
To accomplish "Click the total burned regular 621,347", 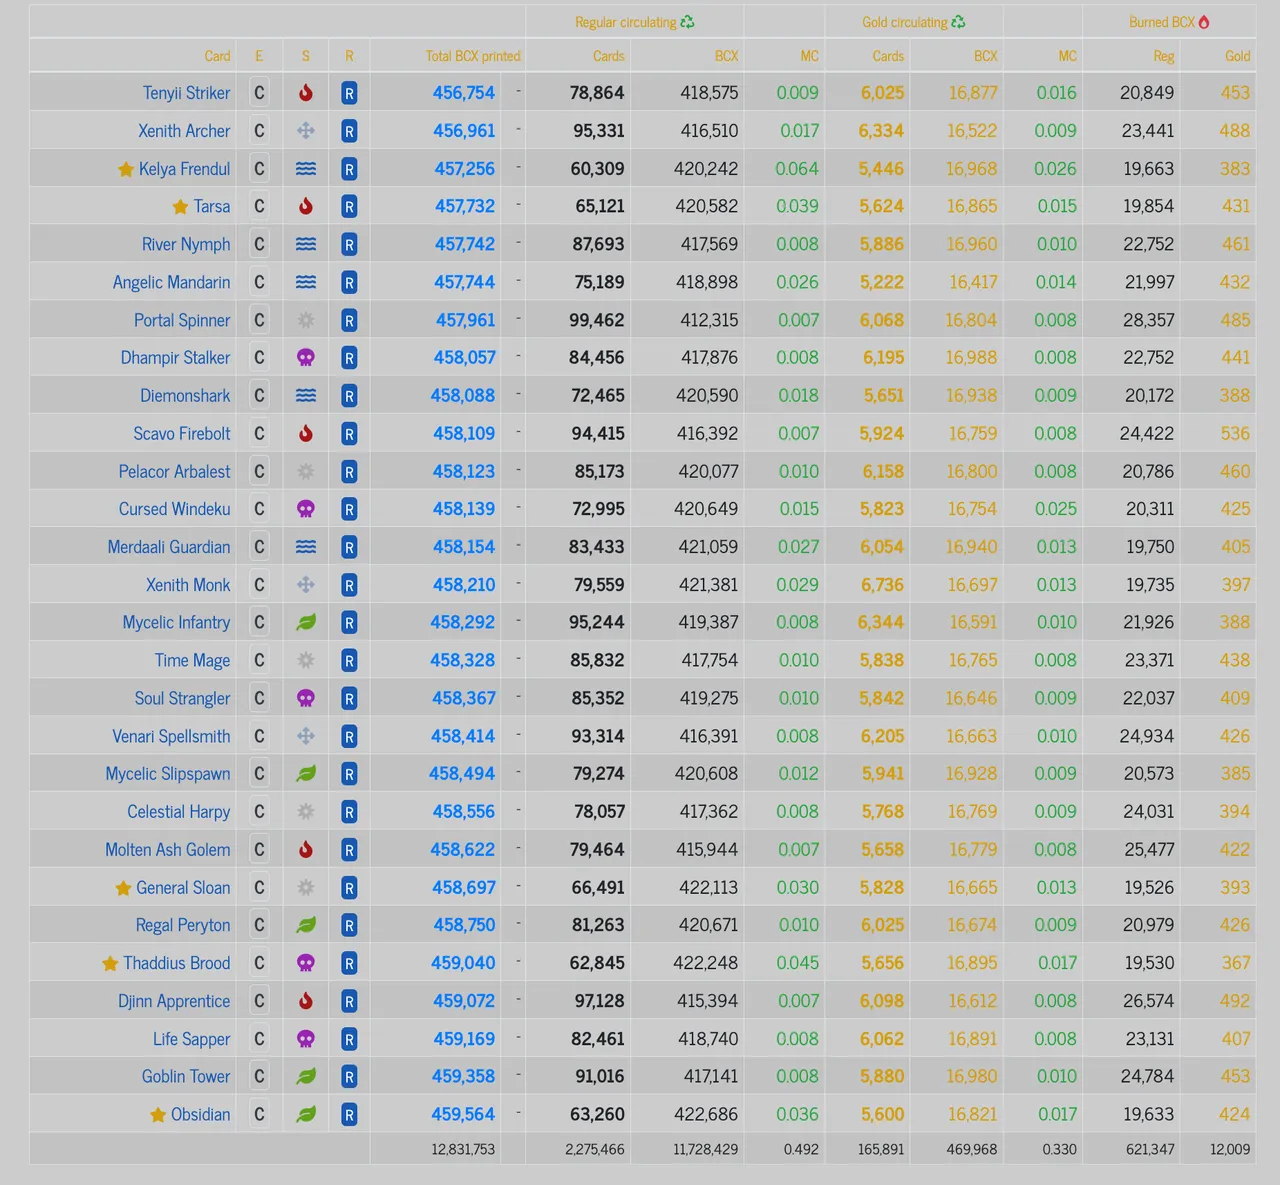I will click(1150, 1149).
